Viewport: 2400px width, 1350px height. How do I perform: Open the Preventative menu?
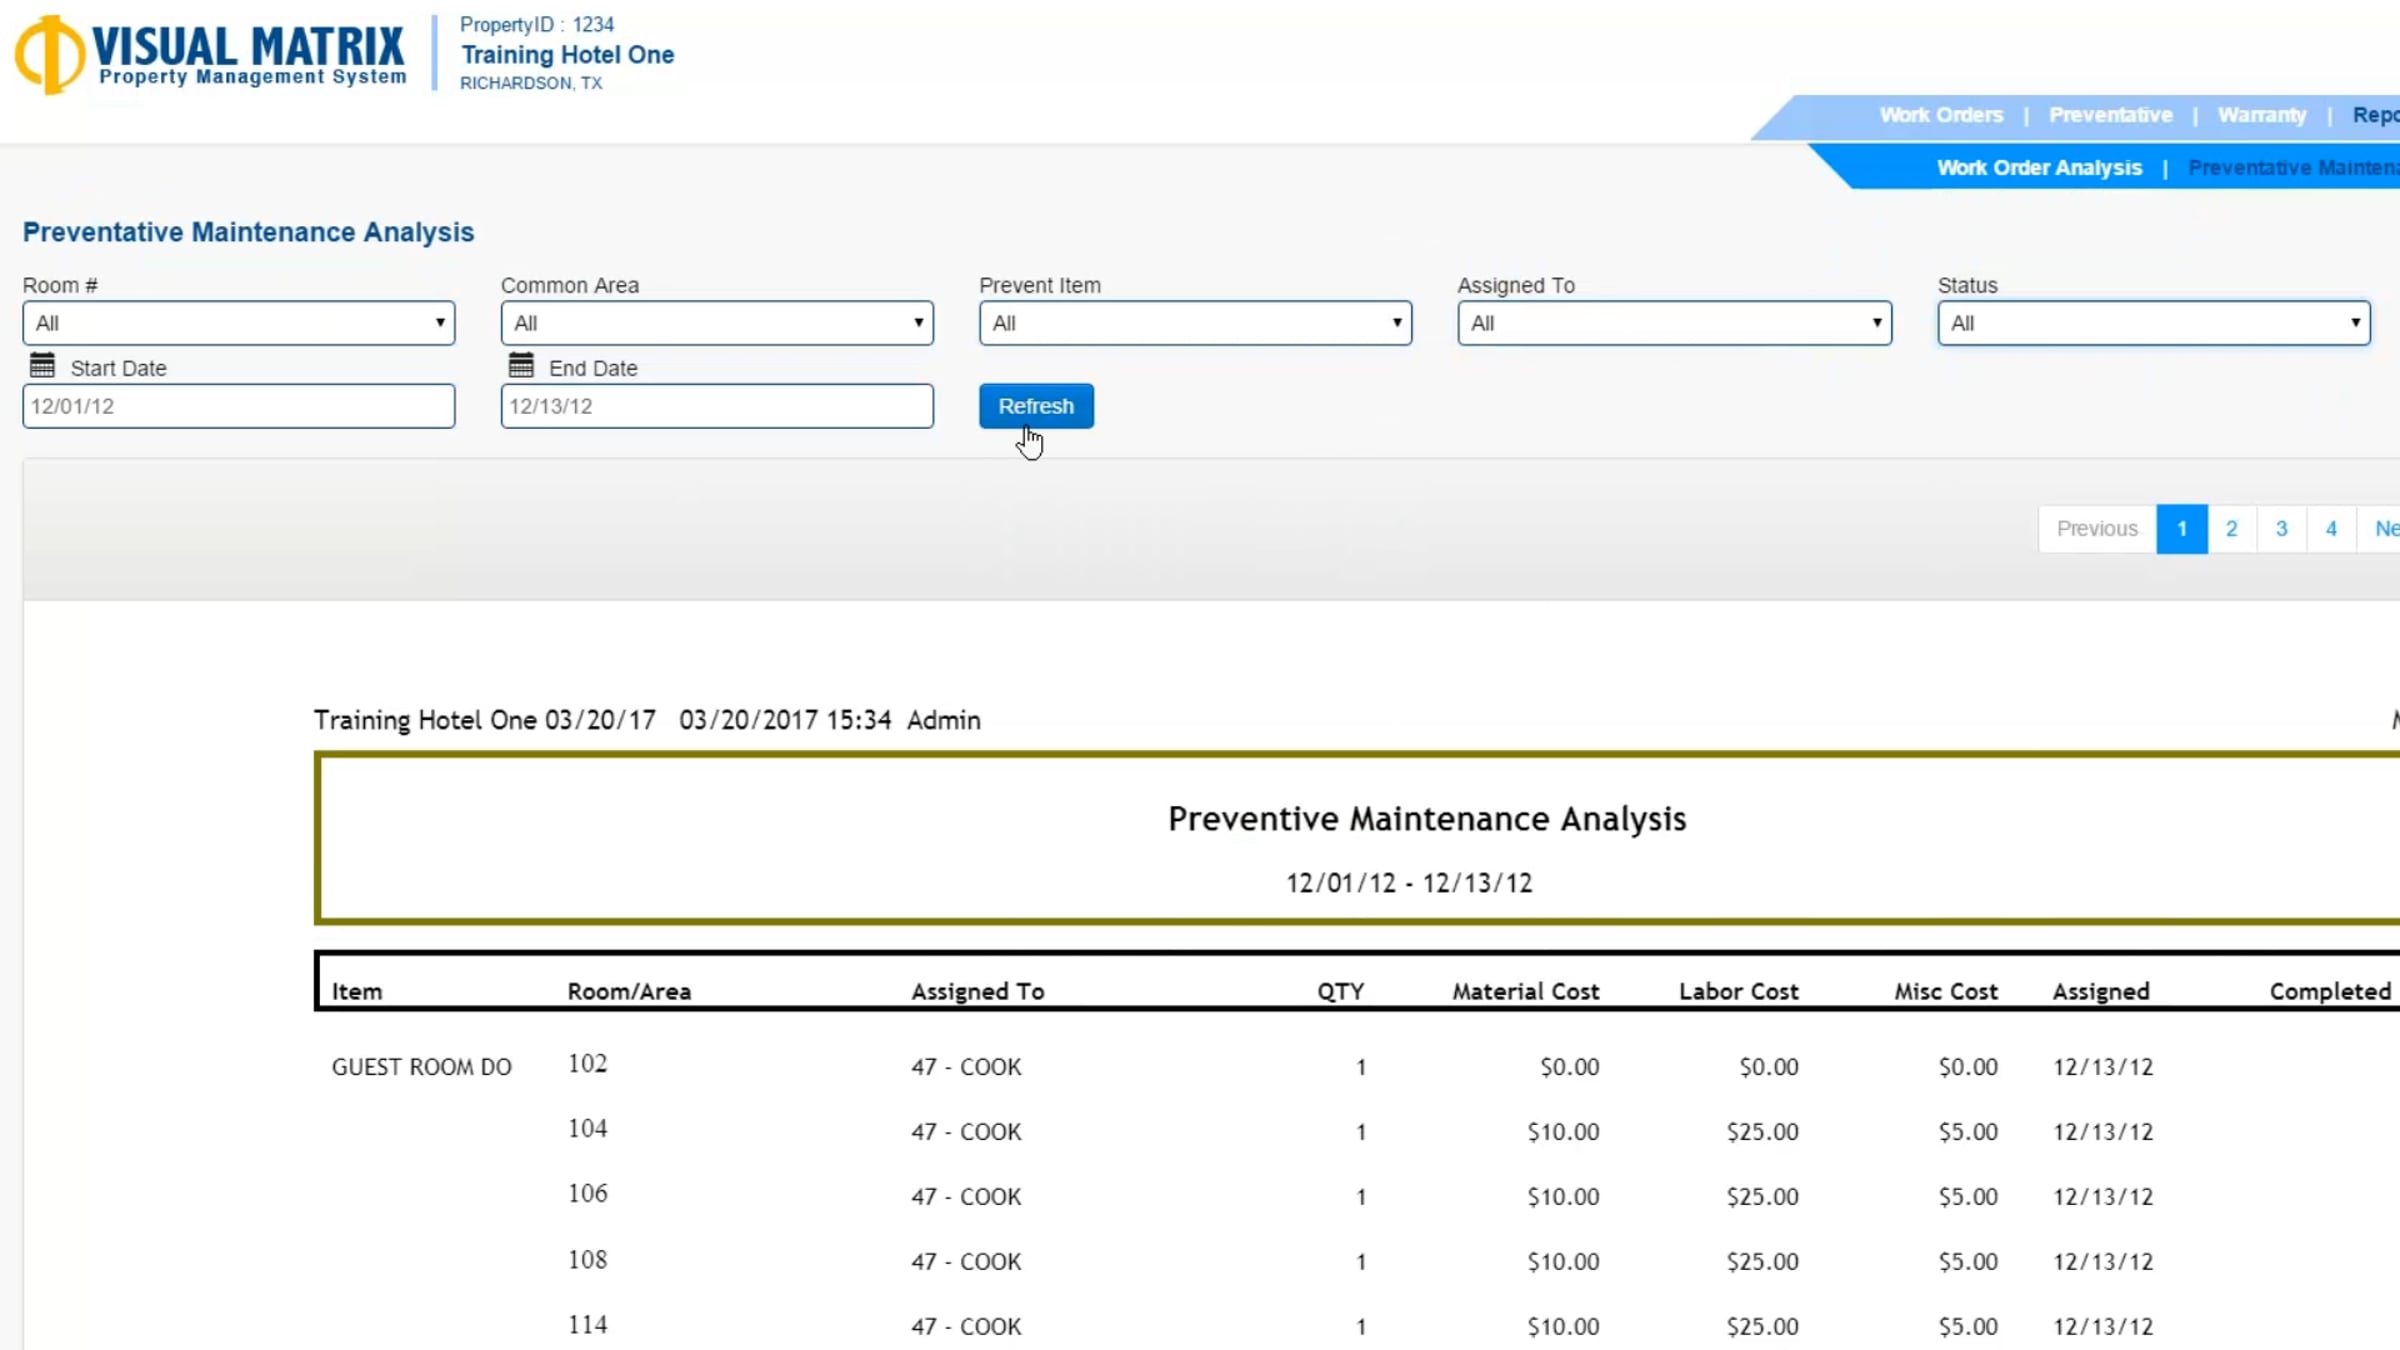pyautogui.click(x=2110, y=115)
